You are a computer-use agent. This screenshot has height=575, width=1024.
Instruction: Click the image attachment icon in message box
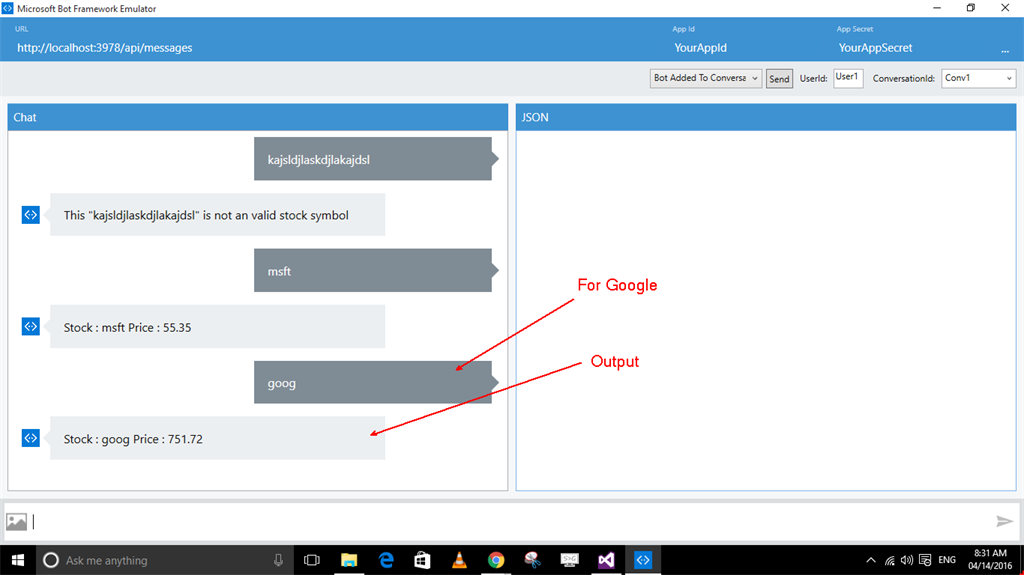pyautogui.click(x=16, y=521)
